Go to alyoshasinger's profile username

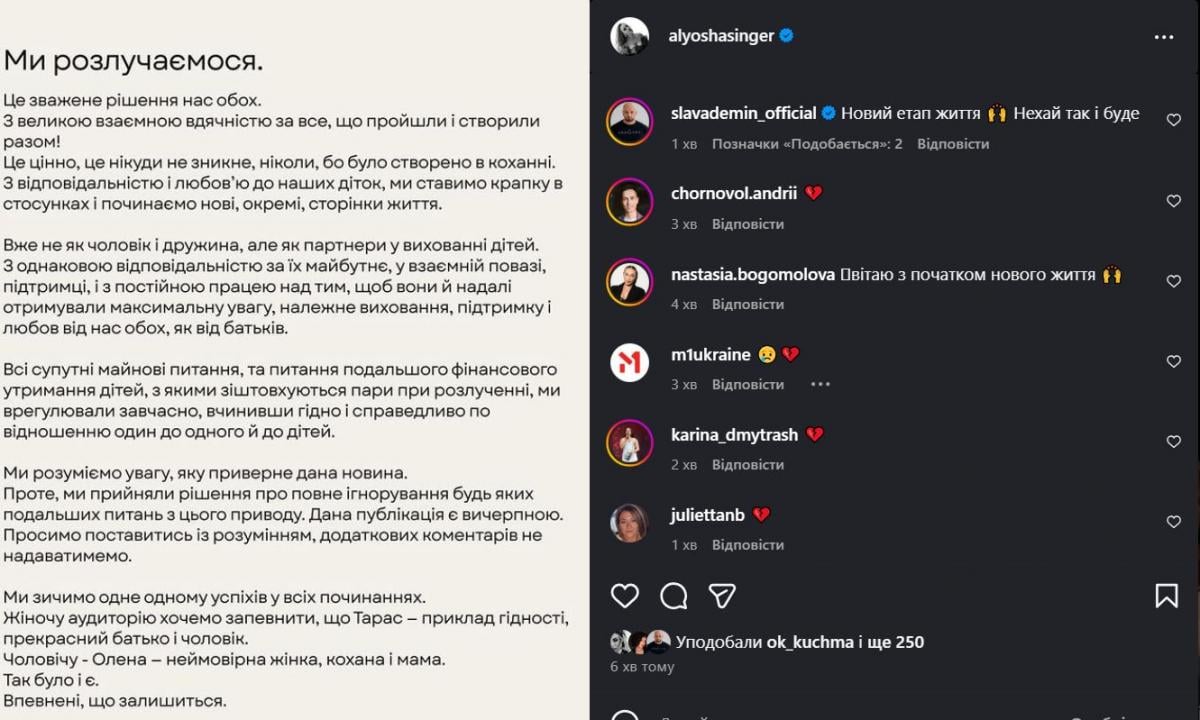tap(720, 36)
